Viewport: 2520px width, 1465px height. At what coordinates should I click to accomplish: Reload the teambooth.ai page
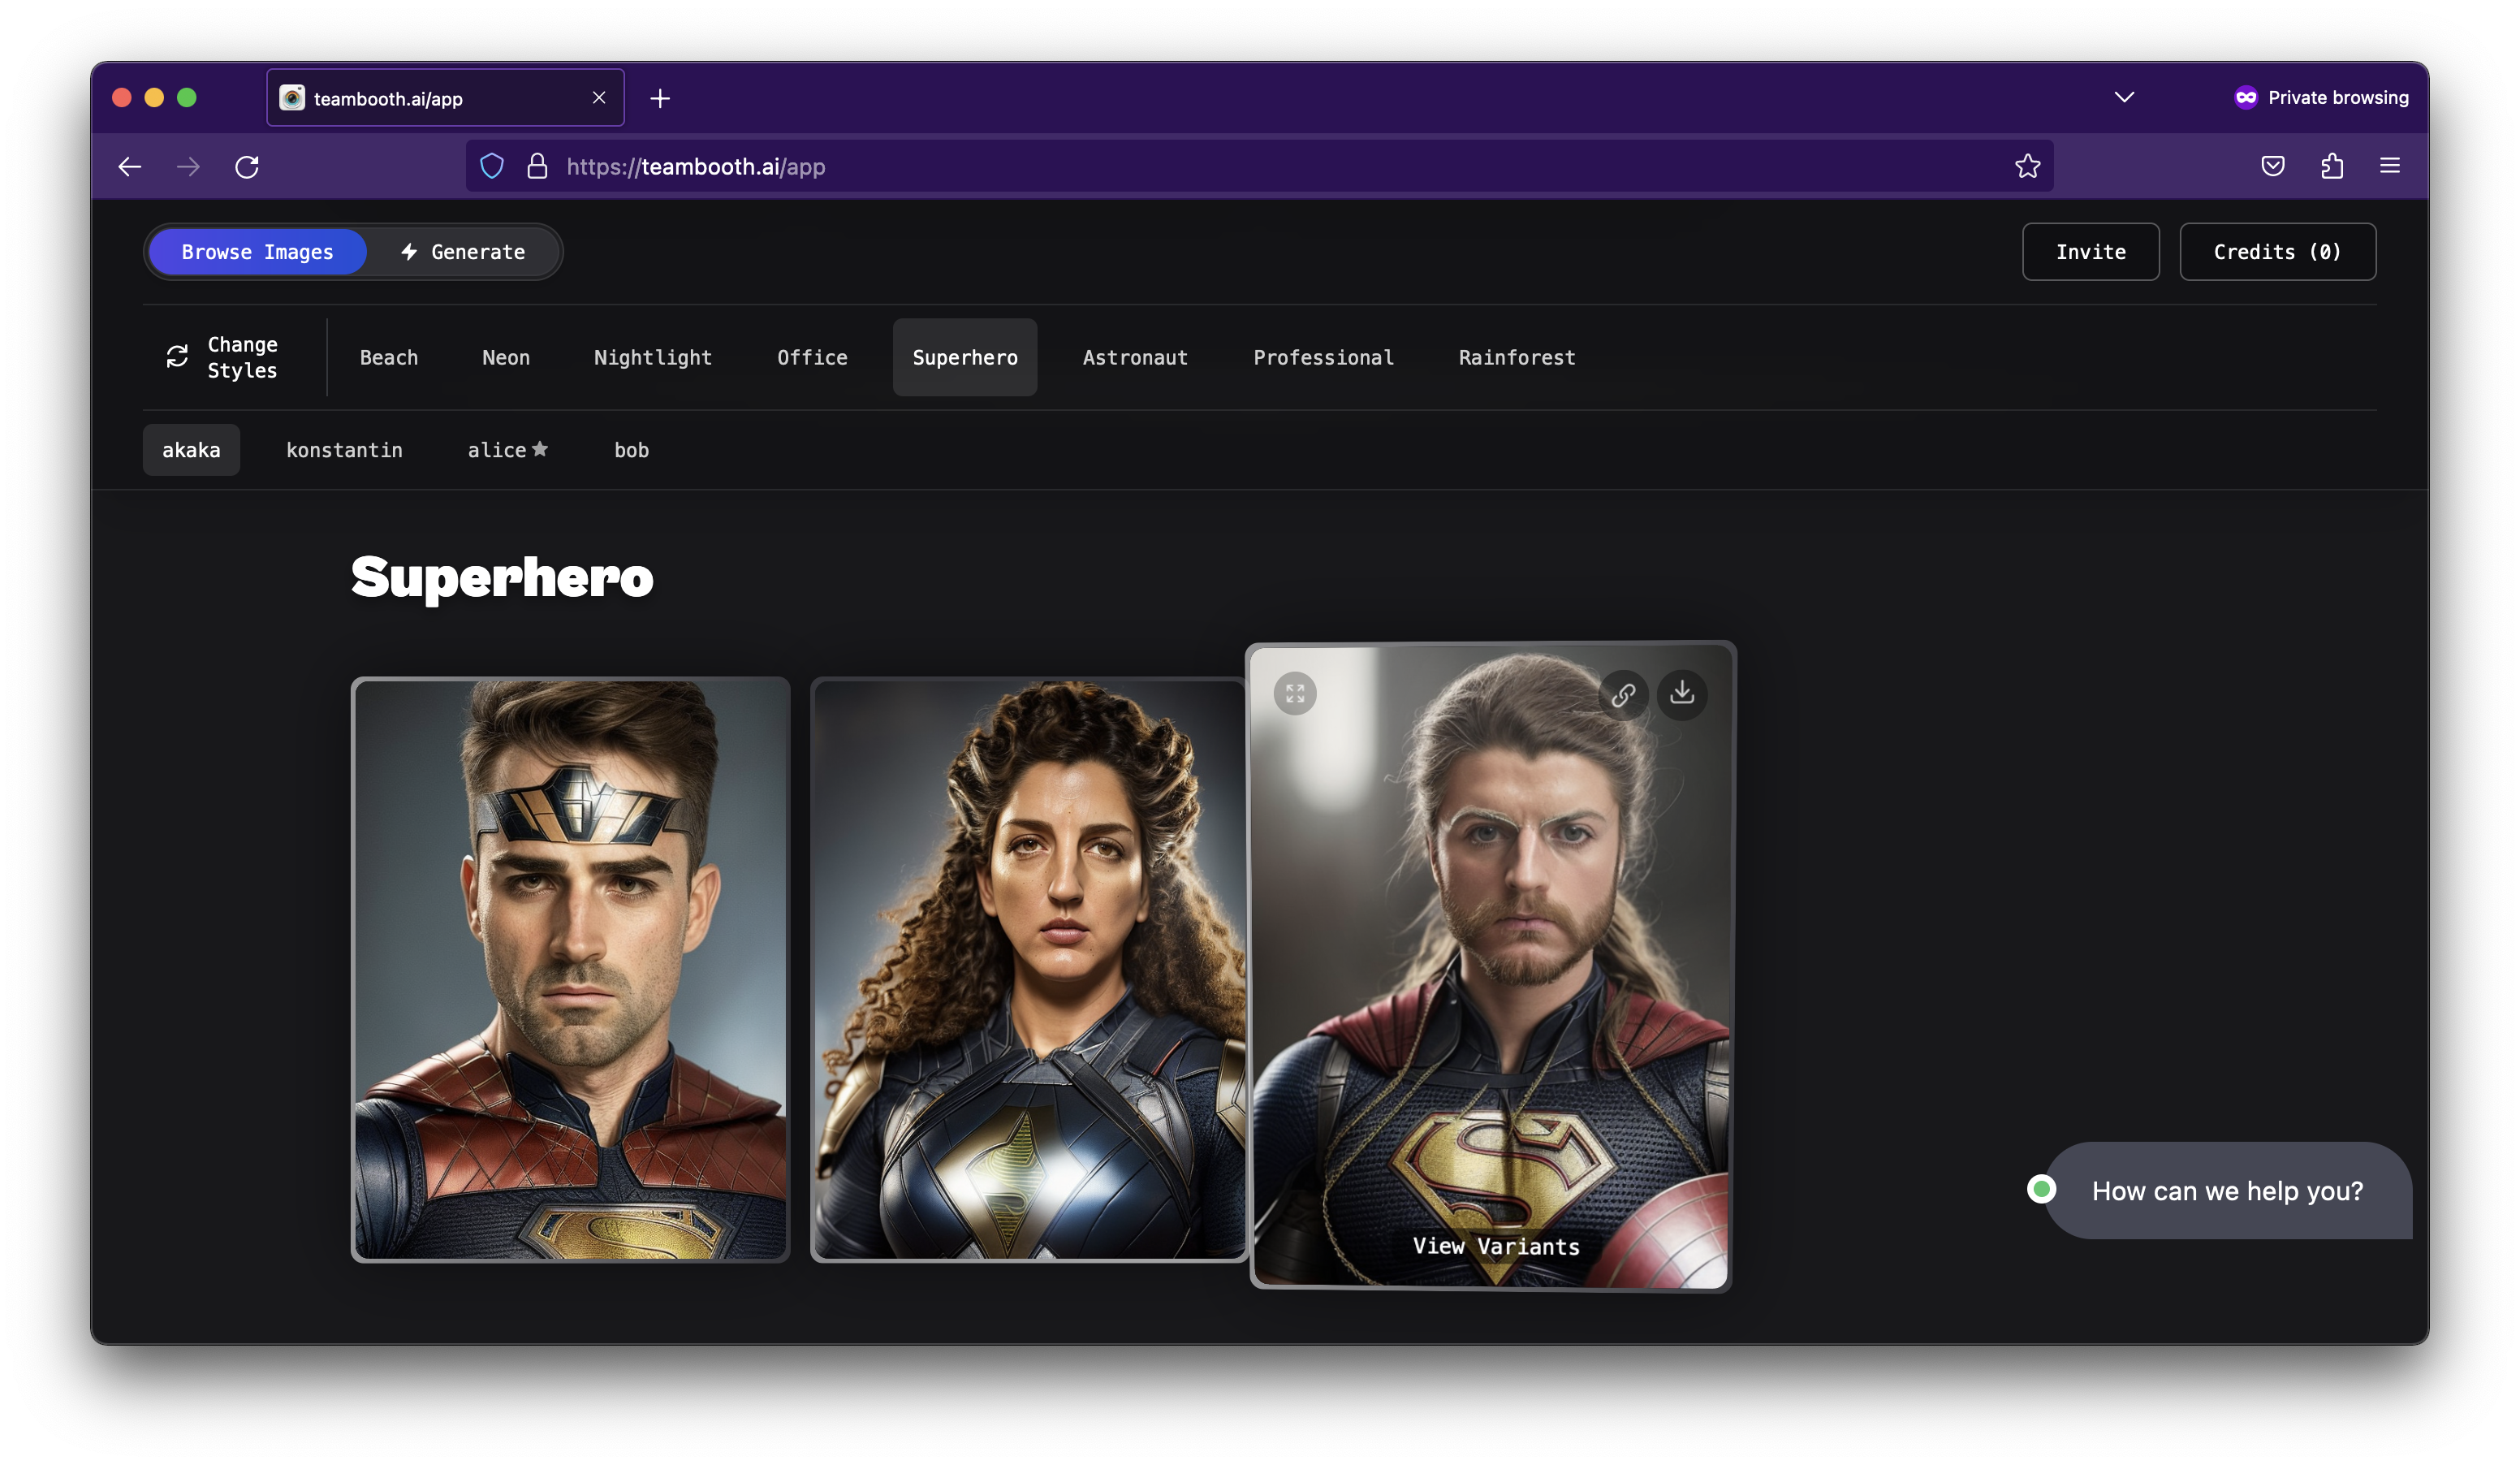tap(247, 166)
